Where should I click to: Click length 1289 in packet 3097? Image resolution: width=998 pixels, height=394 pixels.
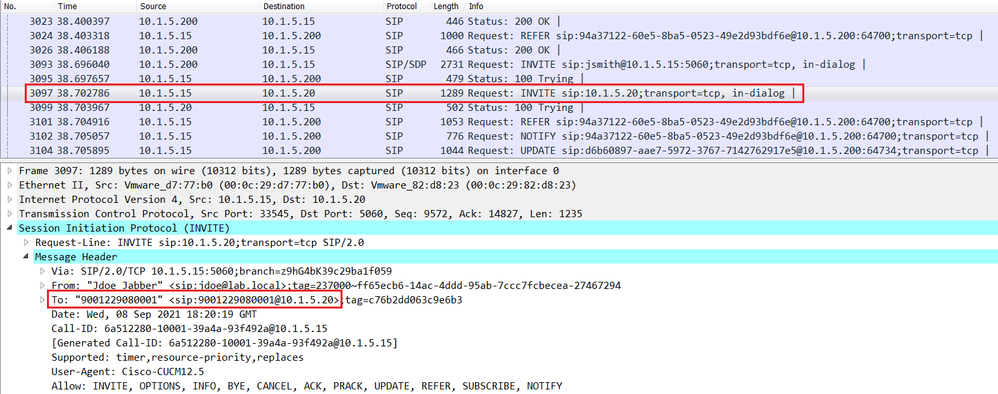pos(451,94)
